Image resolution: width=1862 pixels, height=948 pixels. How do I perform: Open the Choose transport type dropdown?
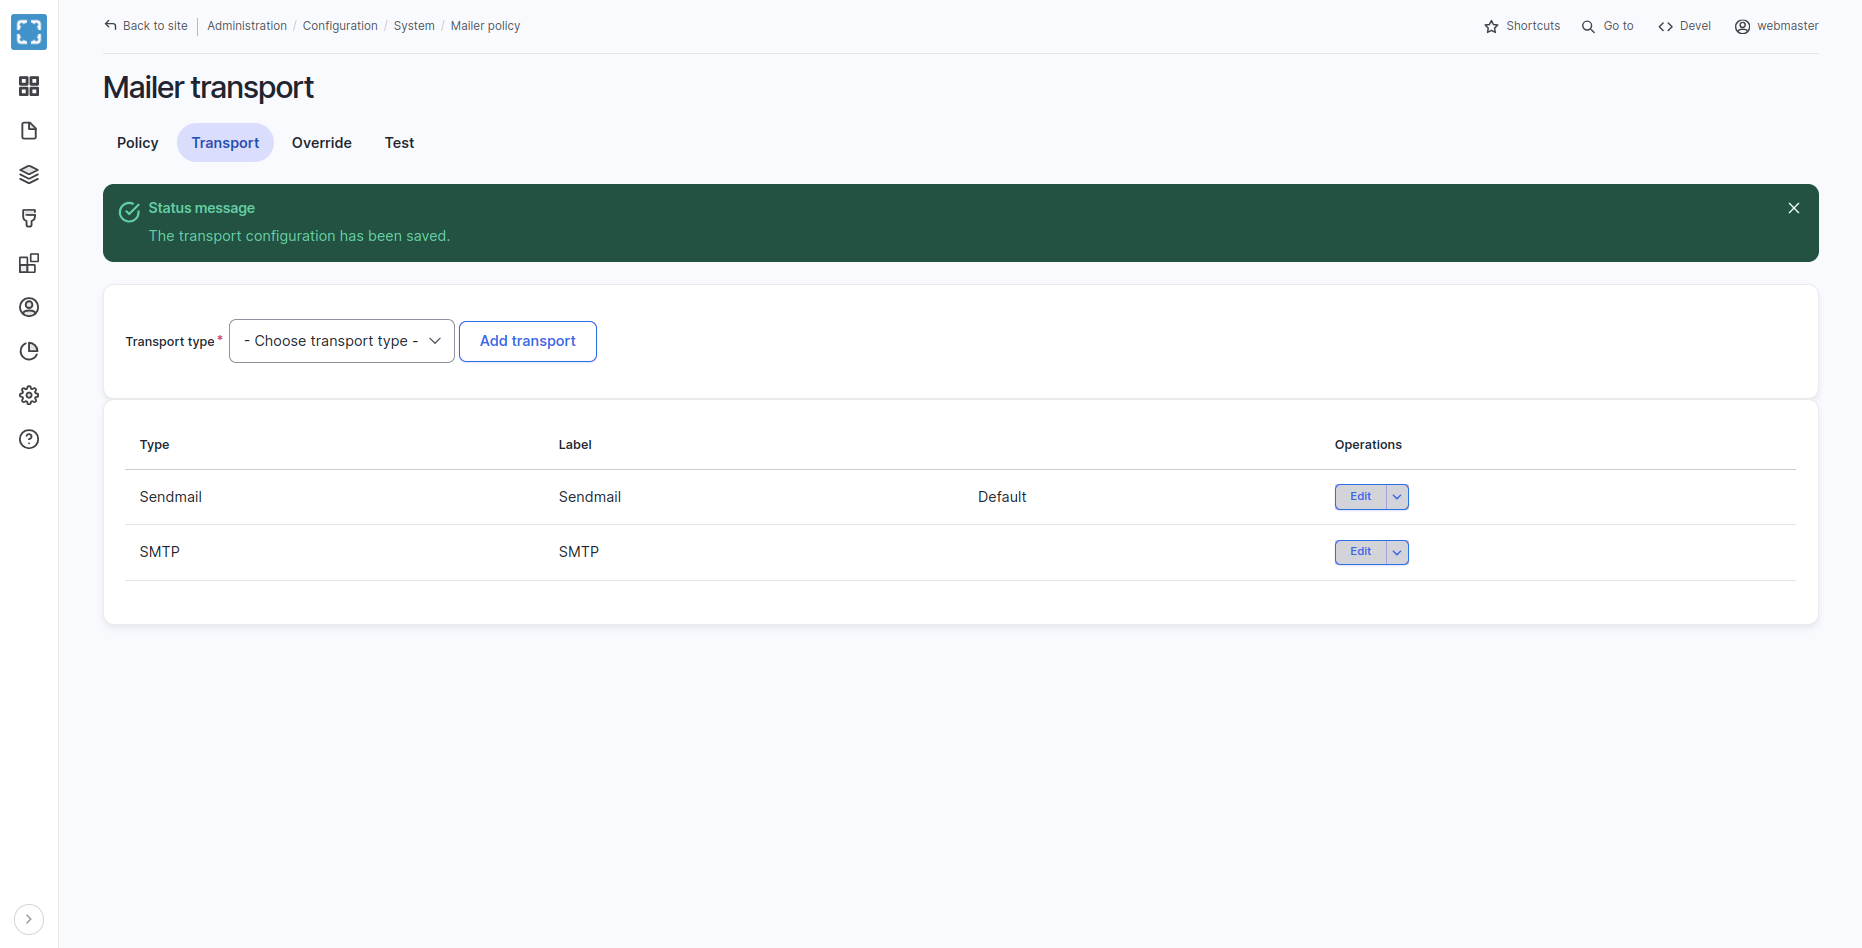coord(342,341)
